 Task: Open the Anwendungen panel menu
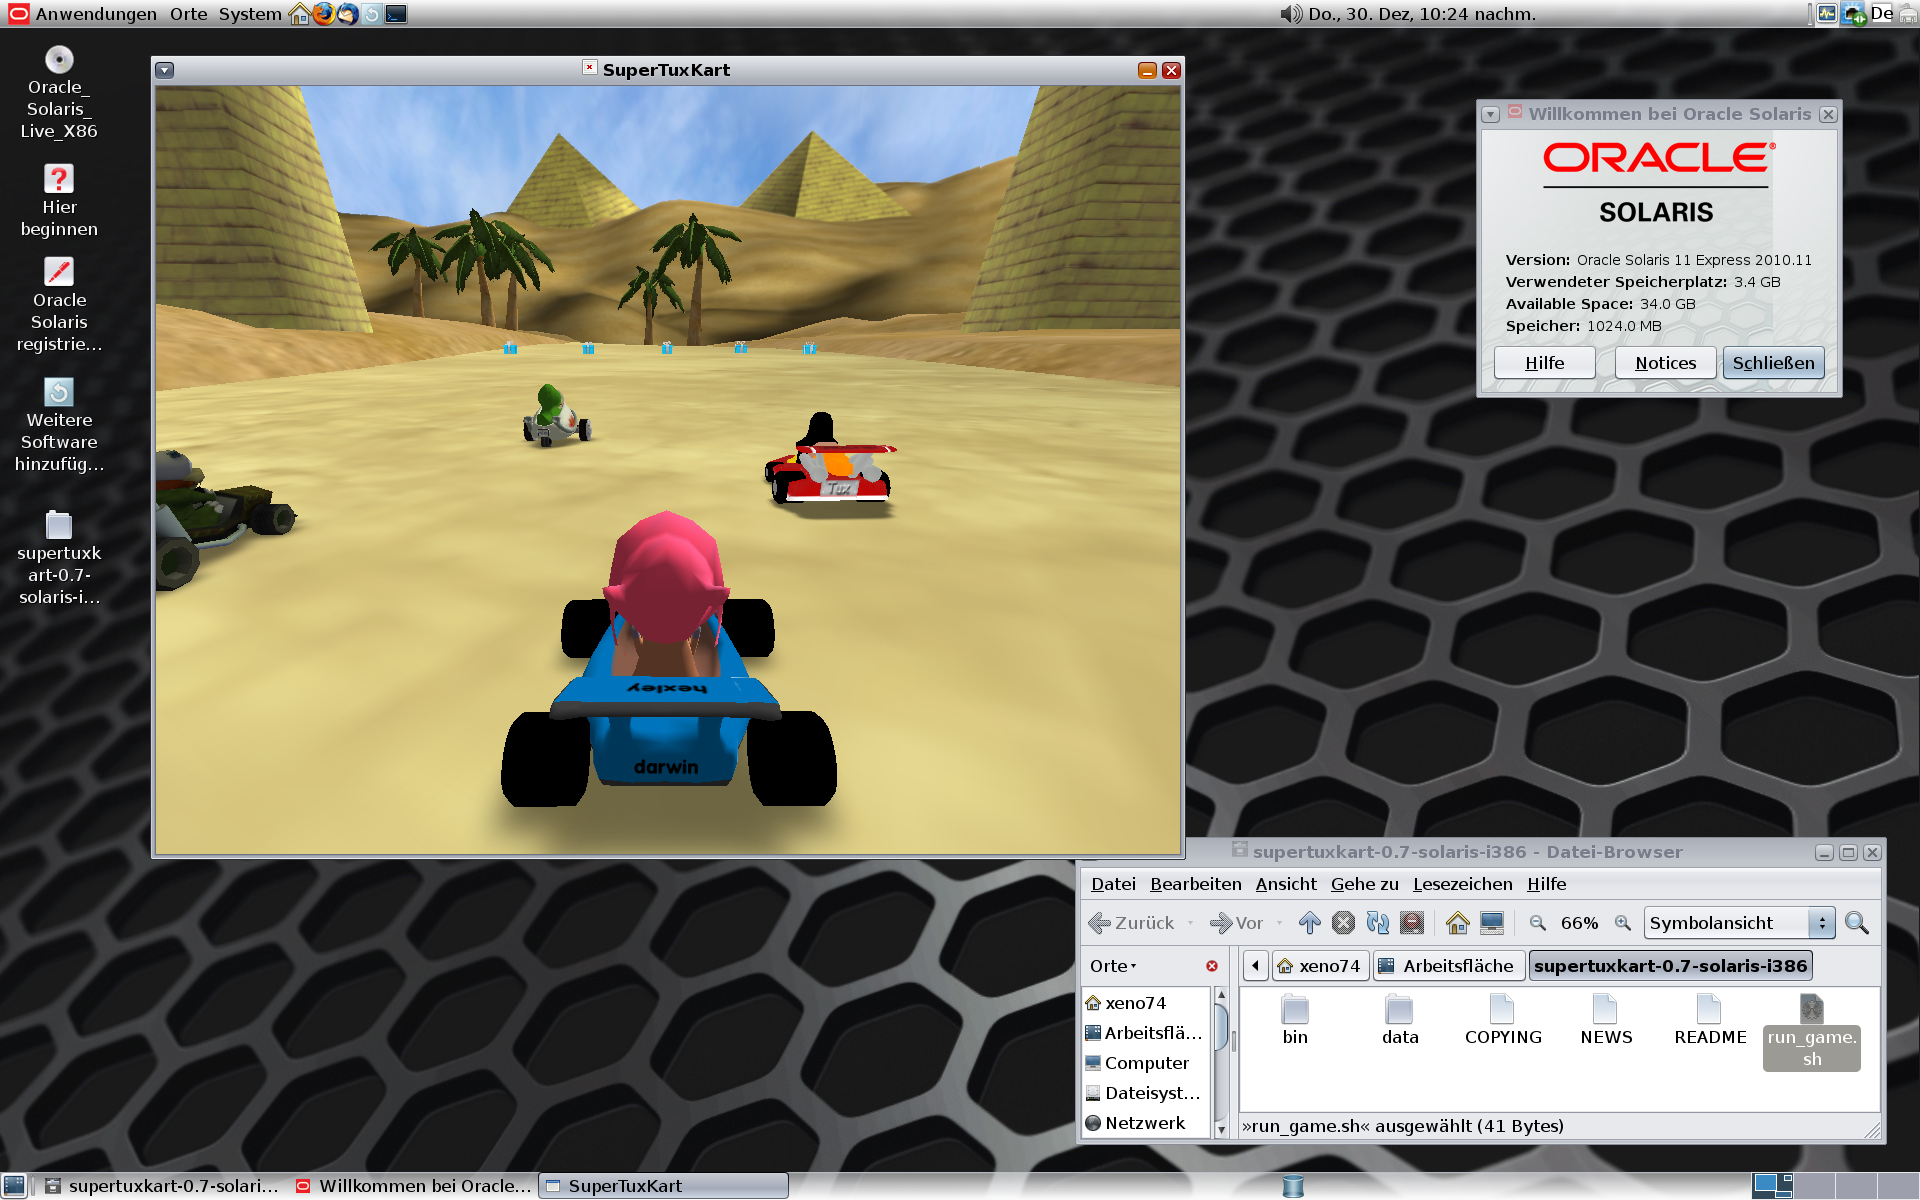(96, 14)
